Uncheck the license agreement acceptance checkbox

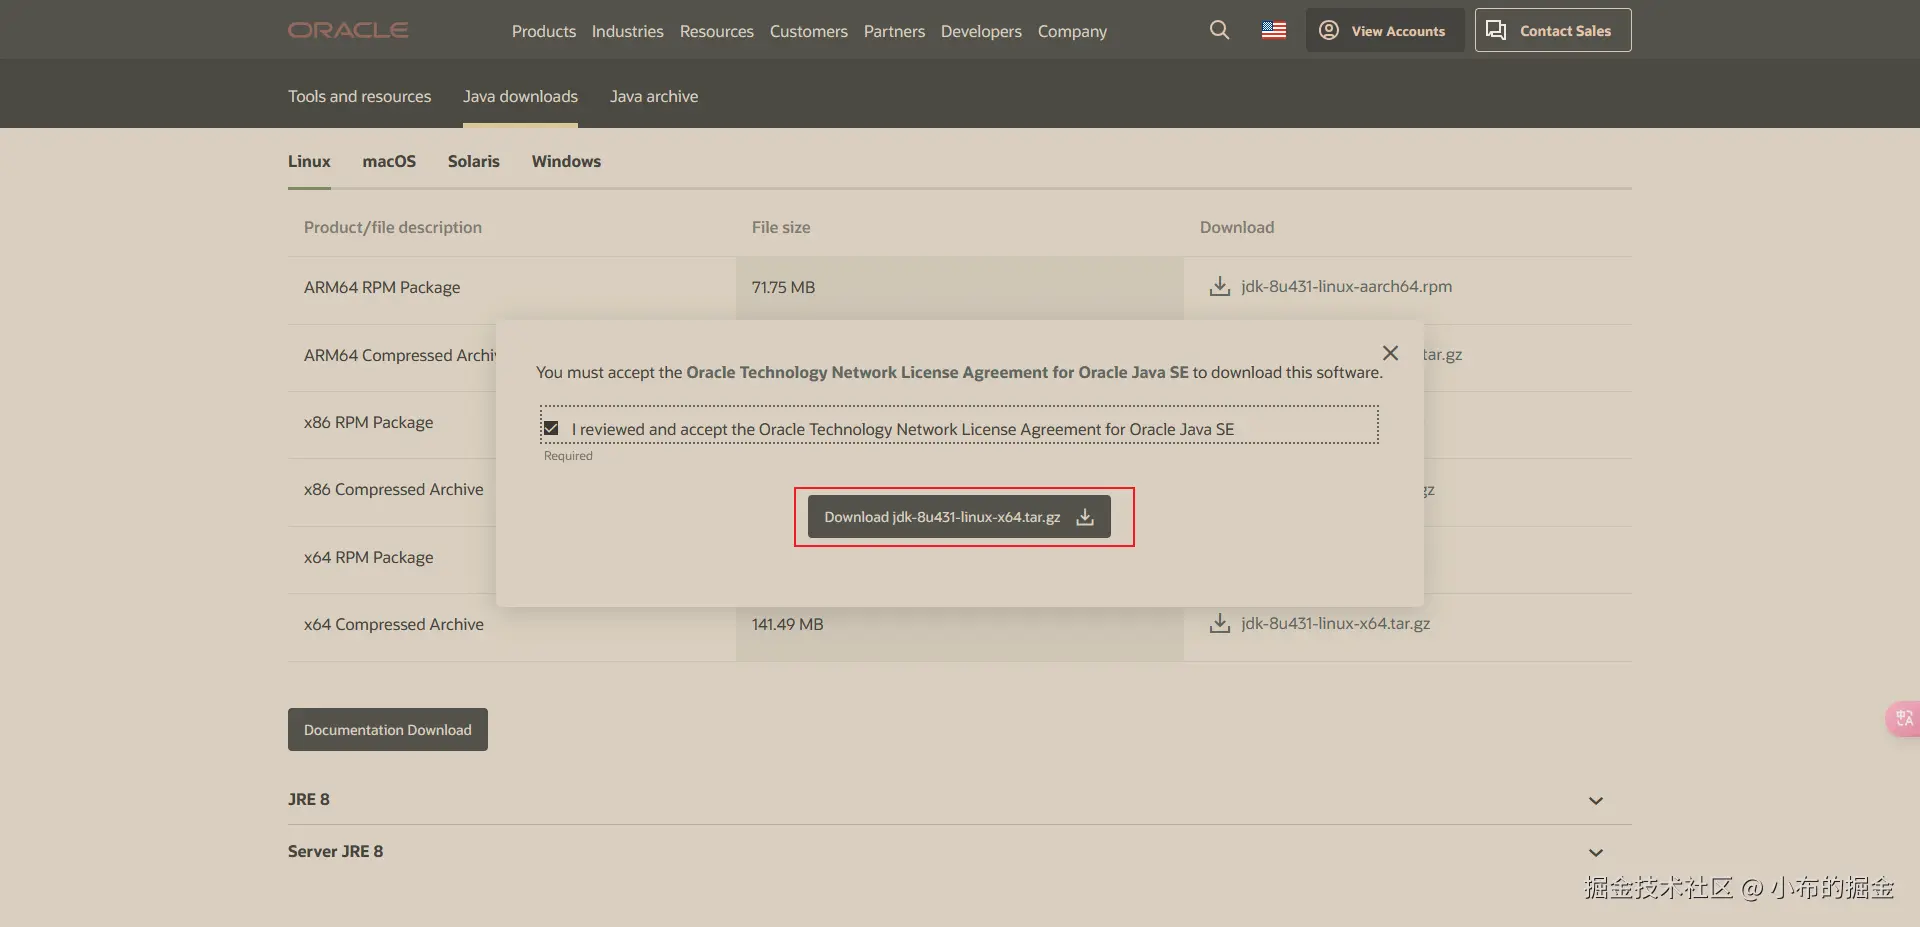pos(551,428)
